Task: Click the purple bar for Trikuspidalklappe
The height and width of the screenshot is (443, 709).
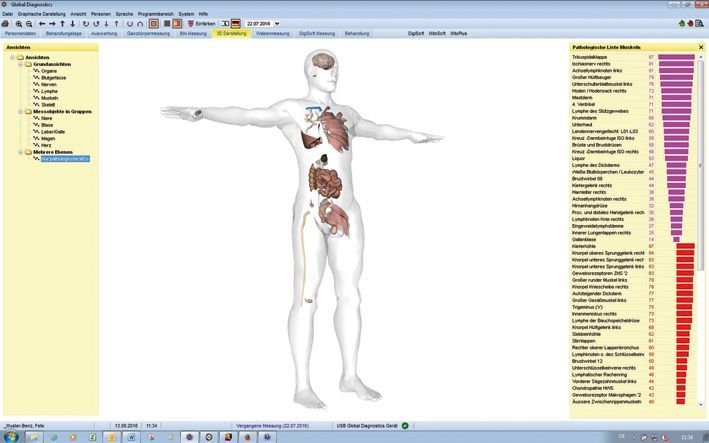Action: [x=676, y=58]
